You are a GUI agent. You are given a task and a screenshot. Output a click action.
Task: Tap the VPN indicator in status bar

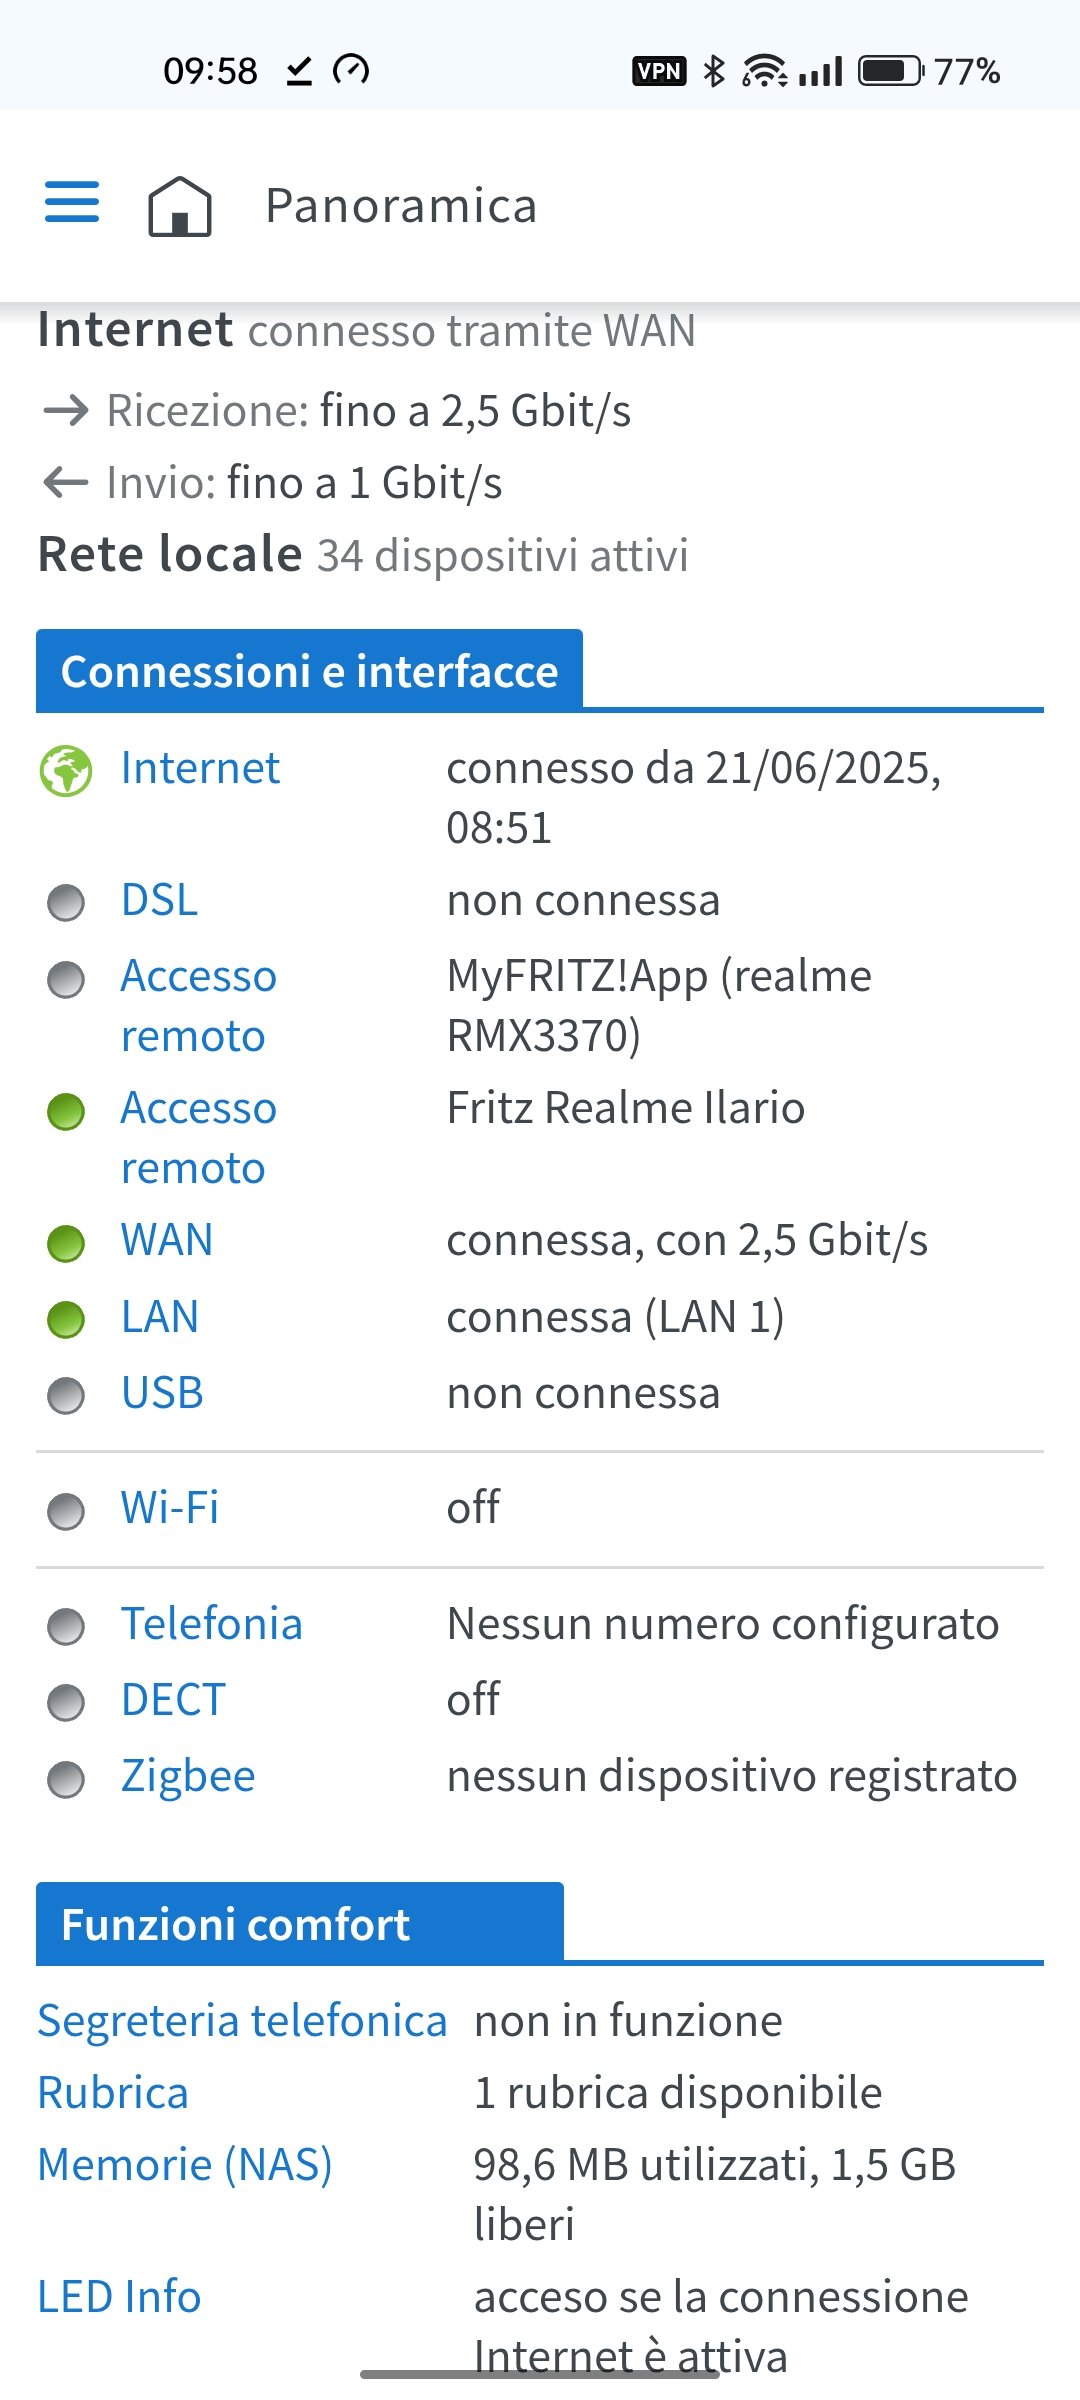pos(659,71)
